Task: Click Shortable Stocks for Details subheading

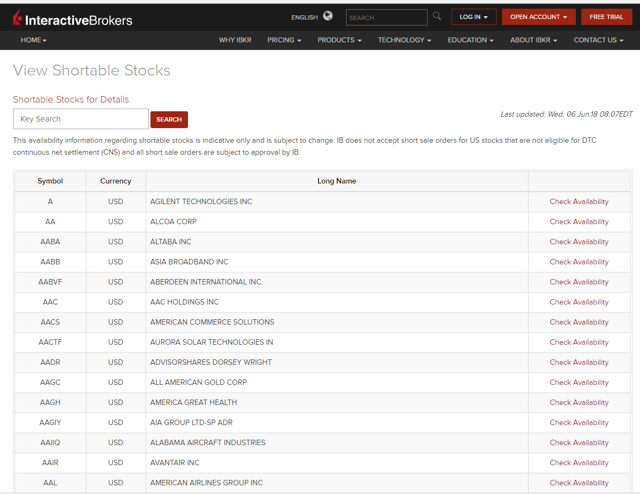Action: tap(71, 100)
